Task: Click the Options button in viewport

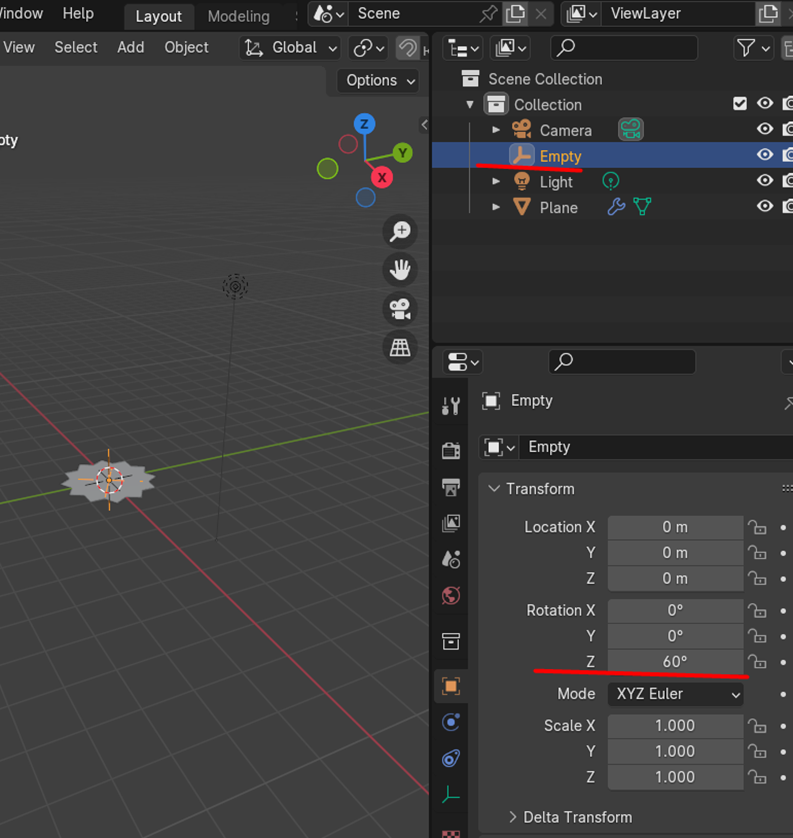Action: pos(380,80)
